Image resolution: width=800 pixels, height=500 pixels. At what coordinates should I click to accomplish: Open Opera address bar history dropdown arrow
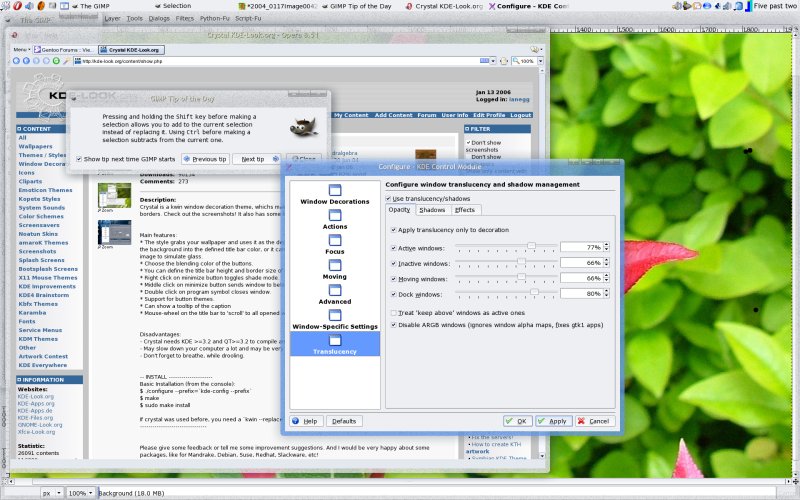[x=493, y=61]
